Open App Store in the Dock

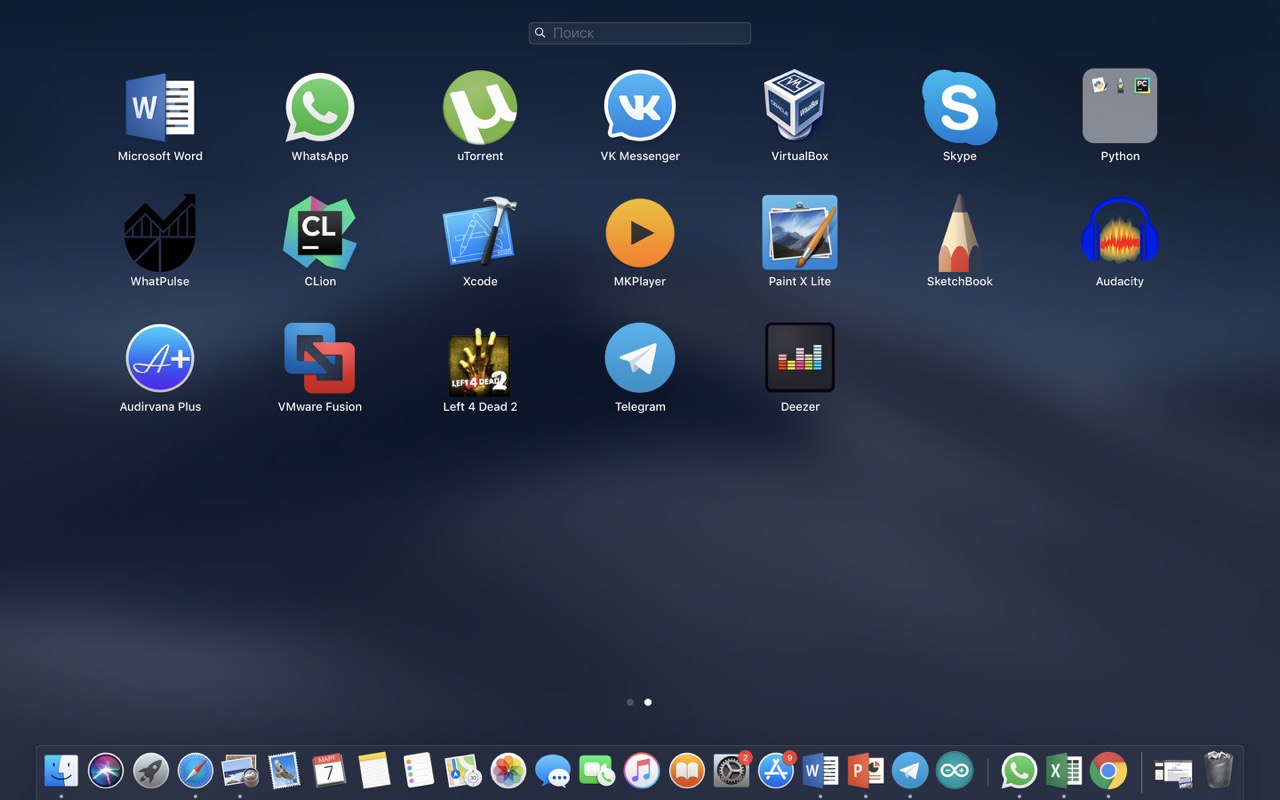776,770
